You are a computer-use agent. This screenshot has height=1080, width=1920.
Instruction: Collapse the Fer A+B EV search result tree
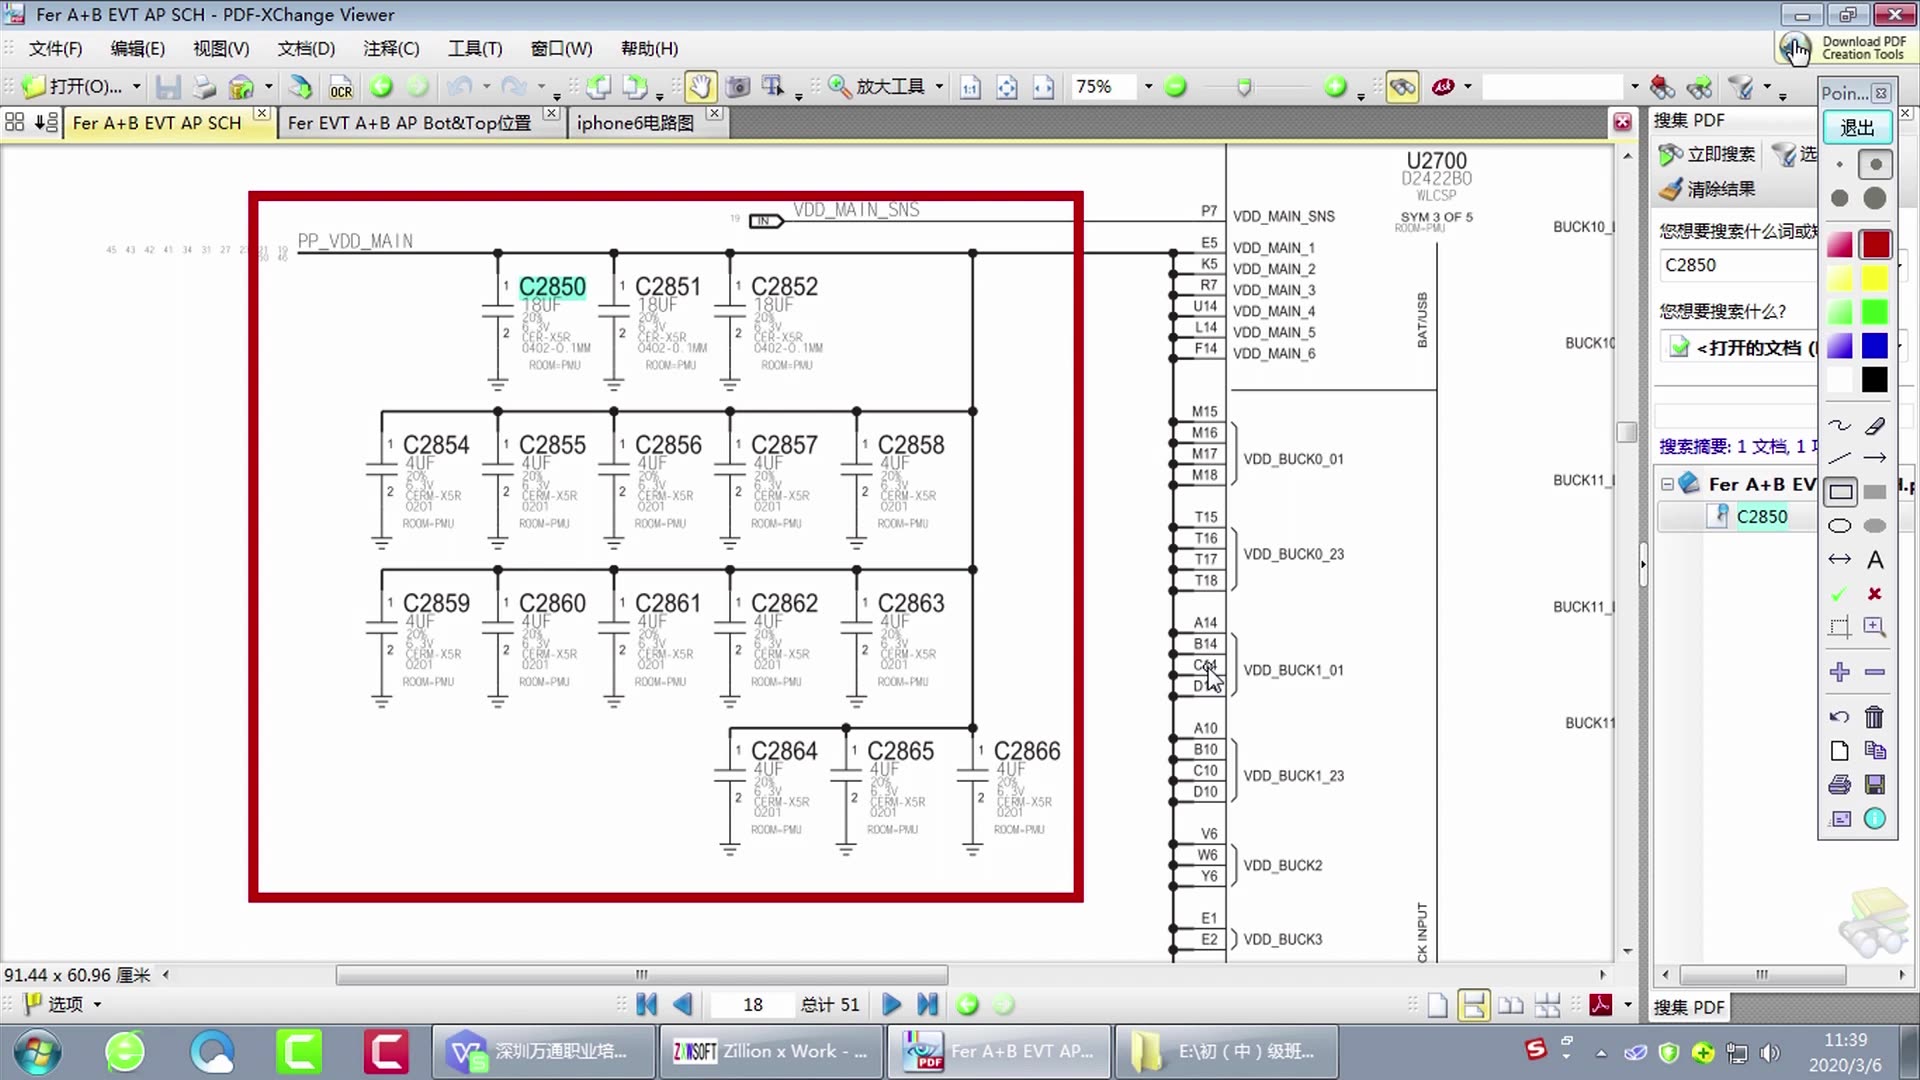[x=1667, y=484]
